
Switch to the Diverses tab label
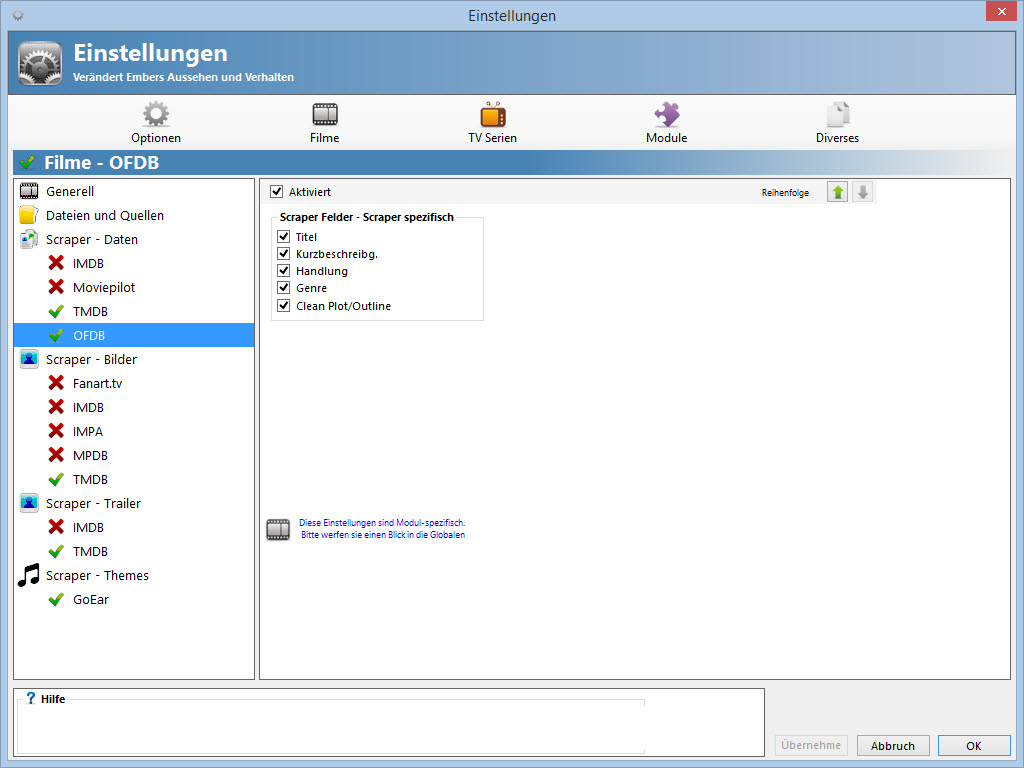(837, 138)
